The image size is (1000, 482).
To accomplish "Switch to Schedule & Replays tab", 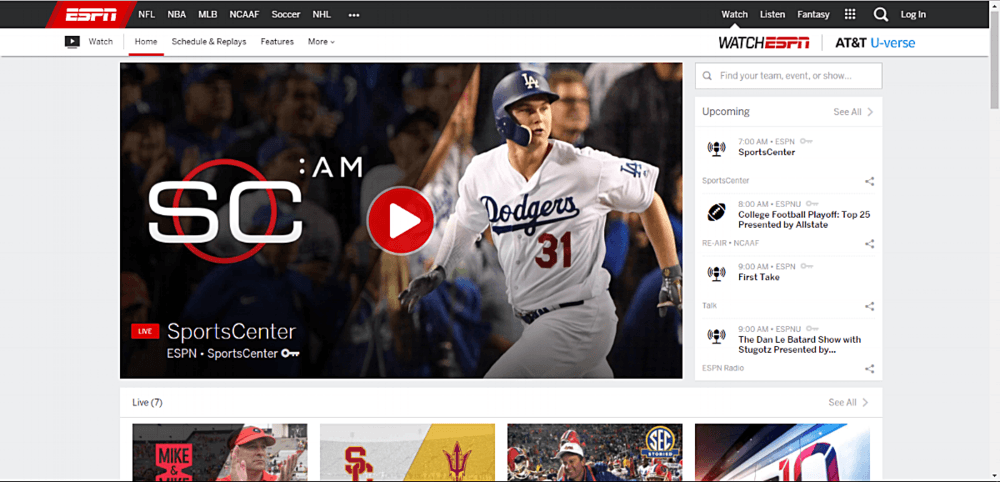I will [x=209, y=42].
